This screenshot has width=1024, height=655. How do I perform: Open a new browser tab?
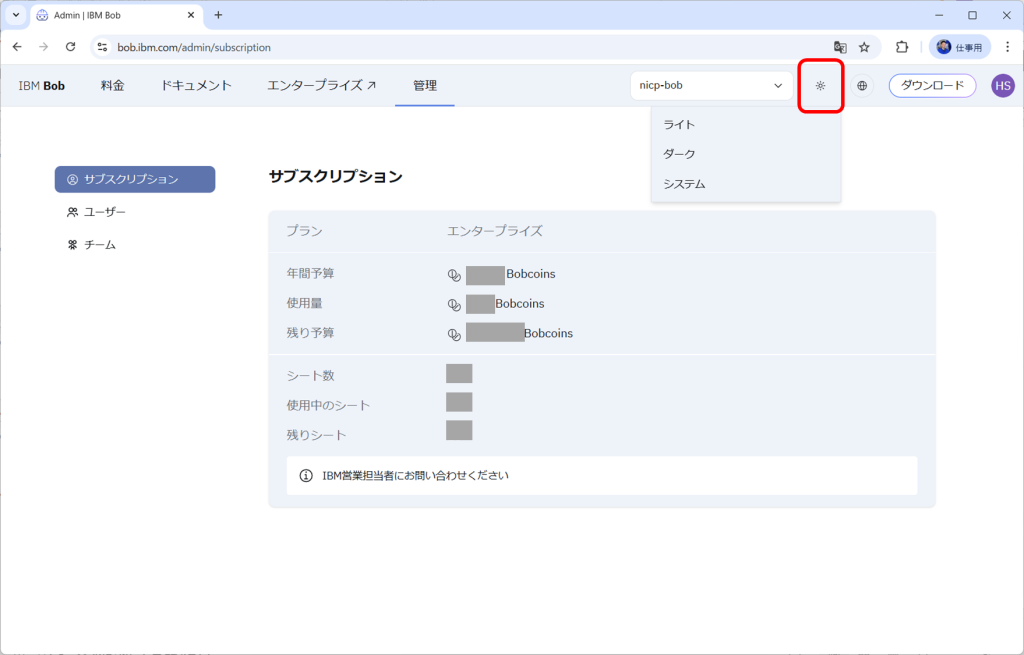pyautogui.click(x=218, y=15)
